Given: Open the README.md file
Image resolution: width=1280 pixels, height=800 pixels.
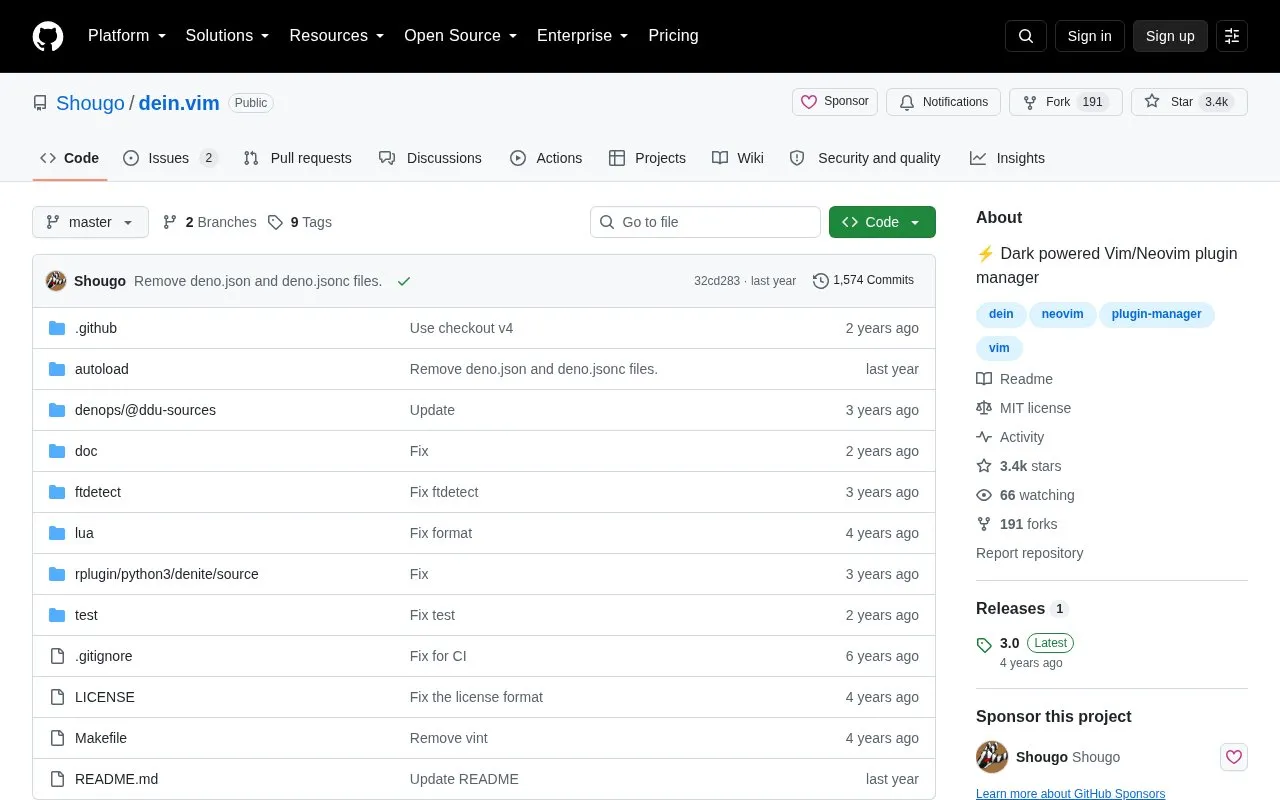Looking at the screenshot, I should [x=116, y=779].
